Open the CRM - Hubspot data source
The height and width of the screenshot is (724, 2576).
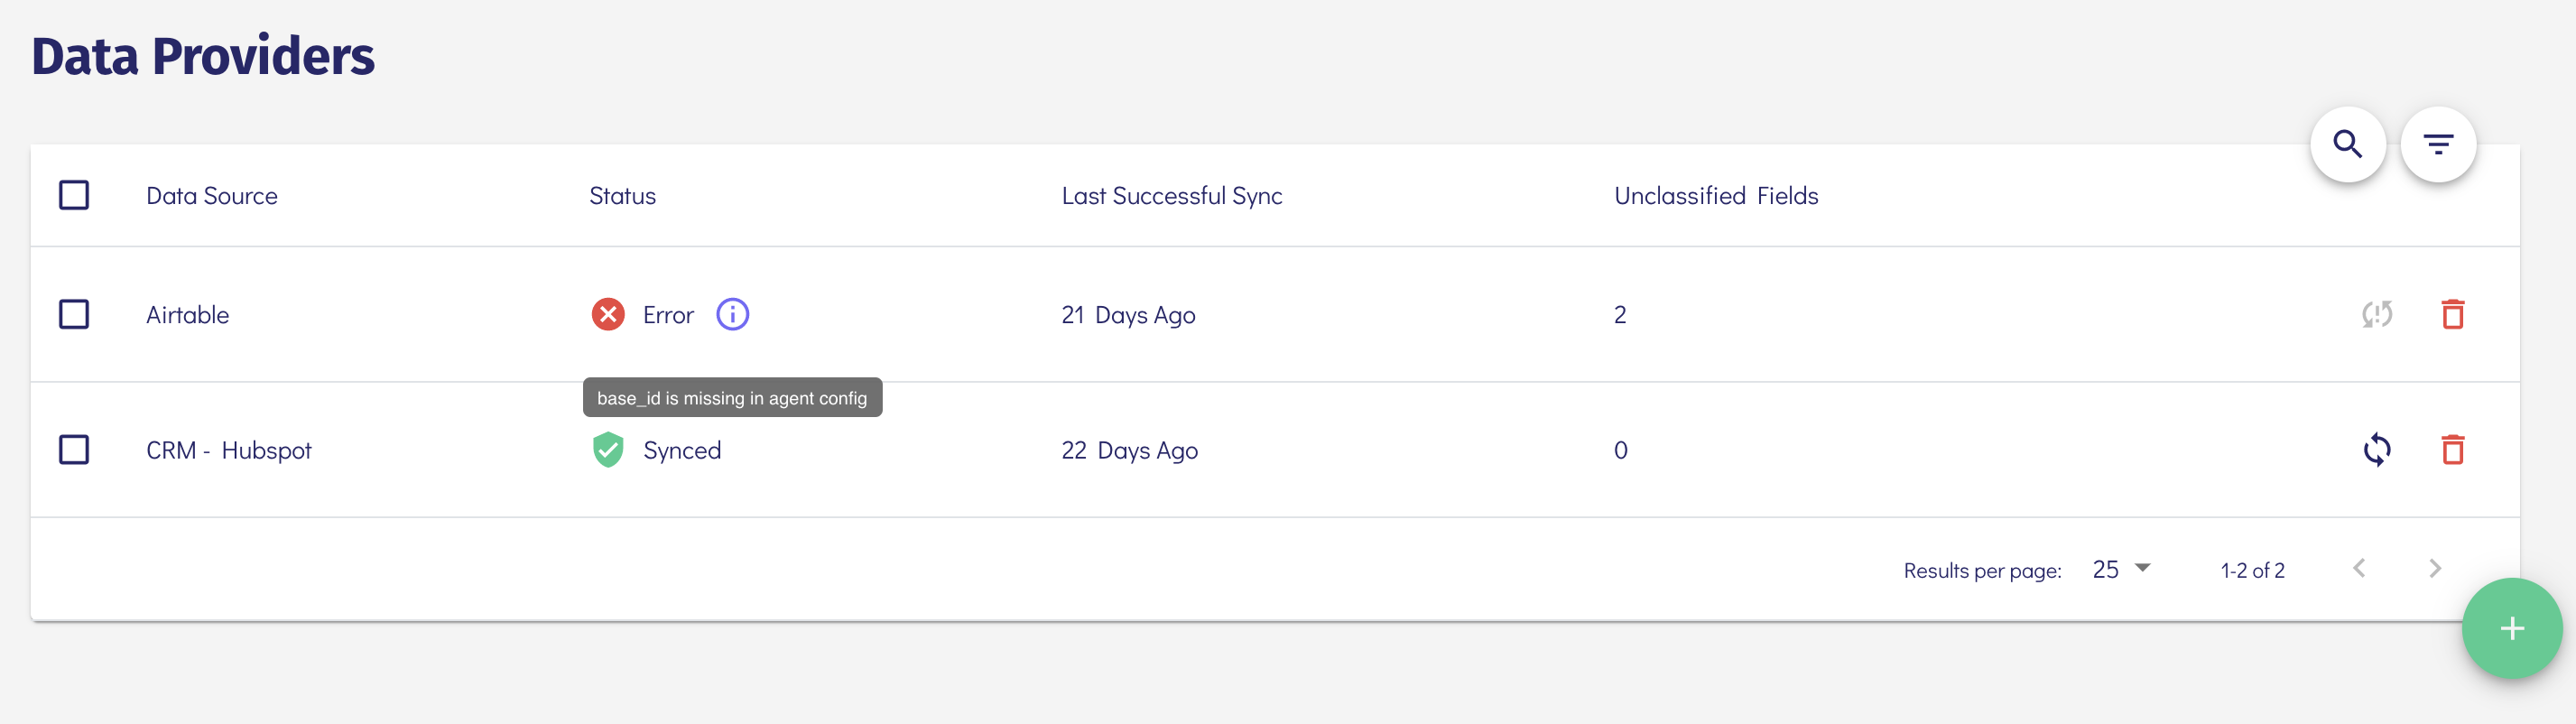pos(229,450)
